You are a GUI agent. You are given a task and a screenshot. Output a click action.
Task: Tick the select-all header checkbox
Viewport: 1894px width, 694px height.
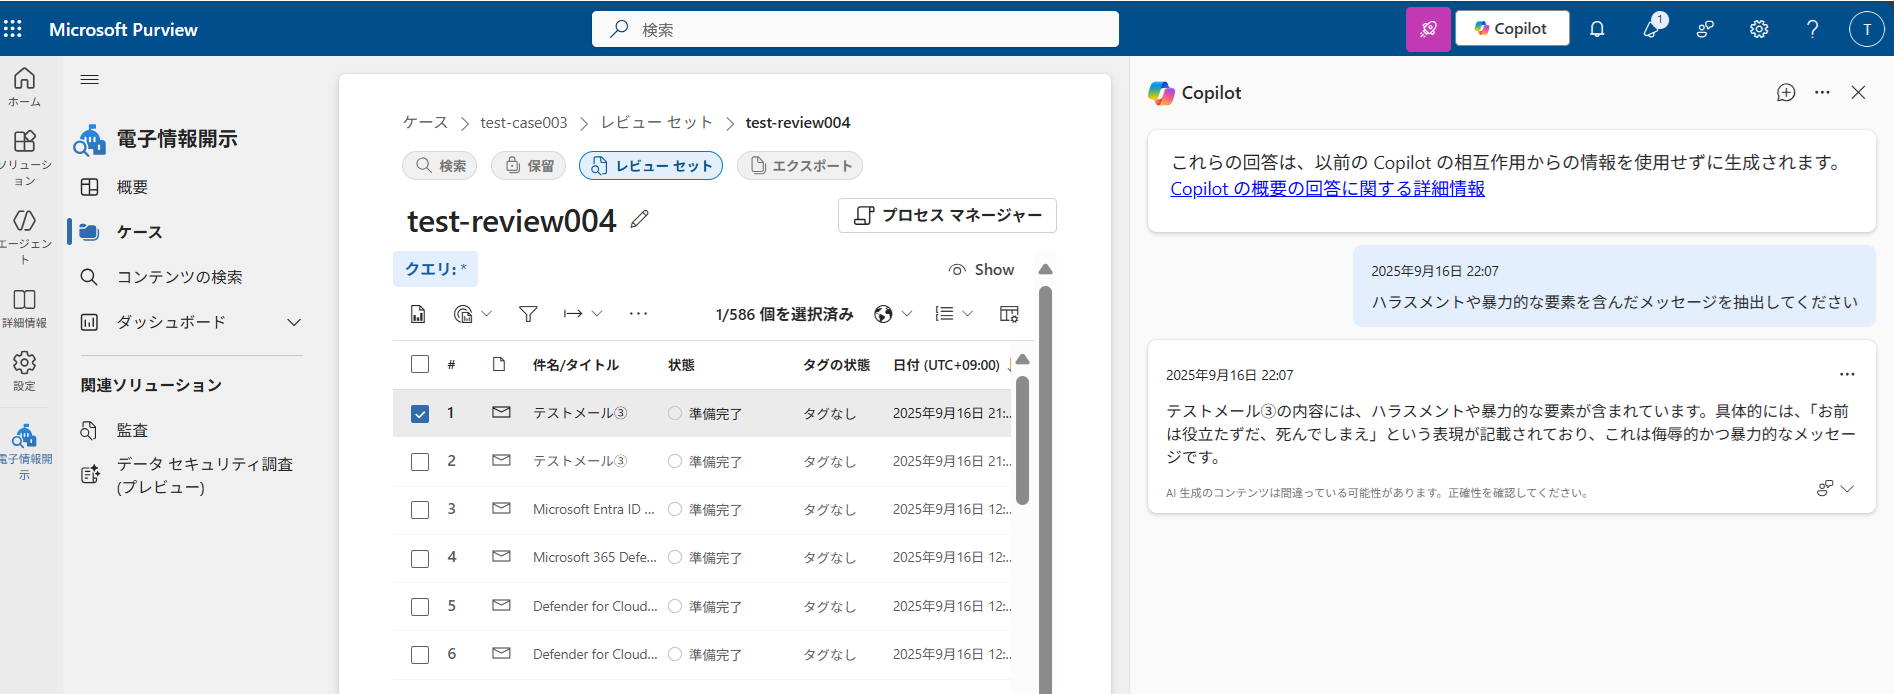[x=420, y=364]
